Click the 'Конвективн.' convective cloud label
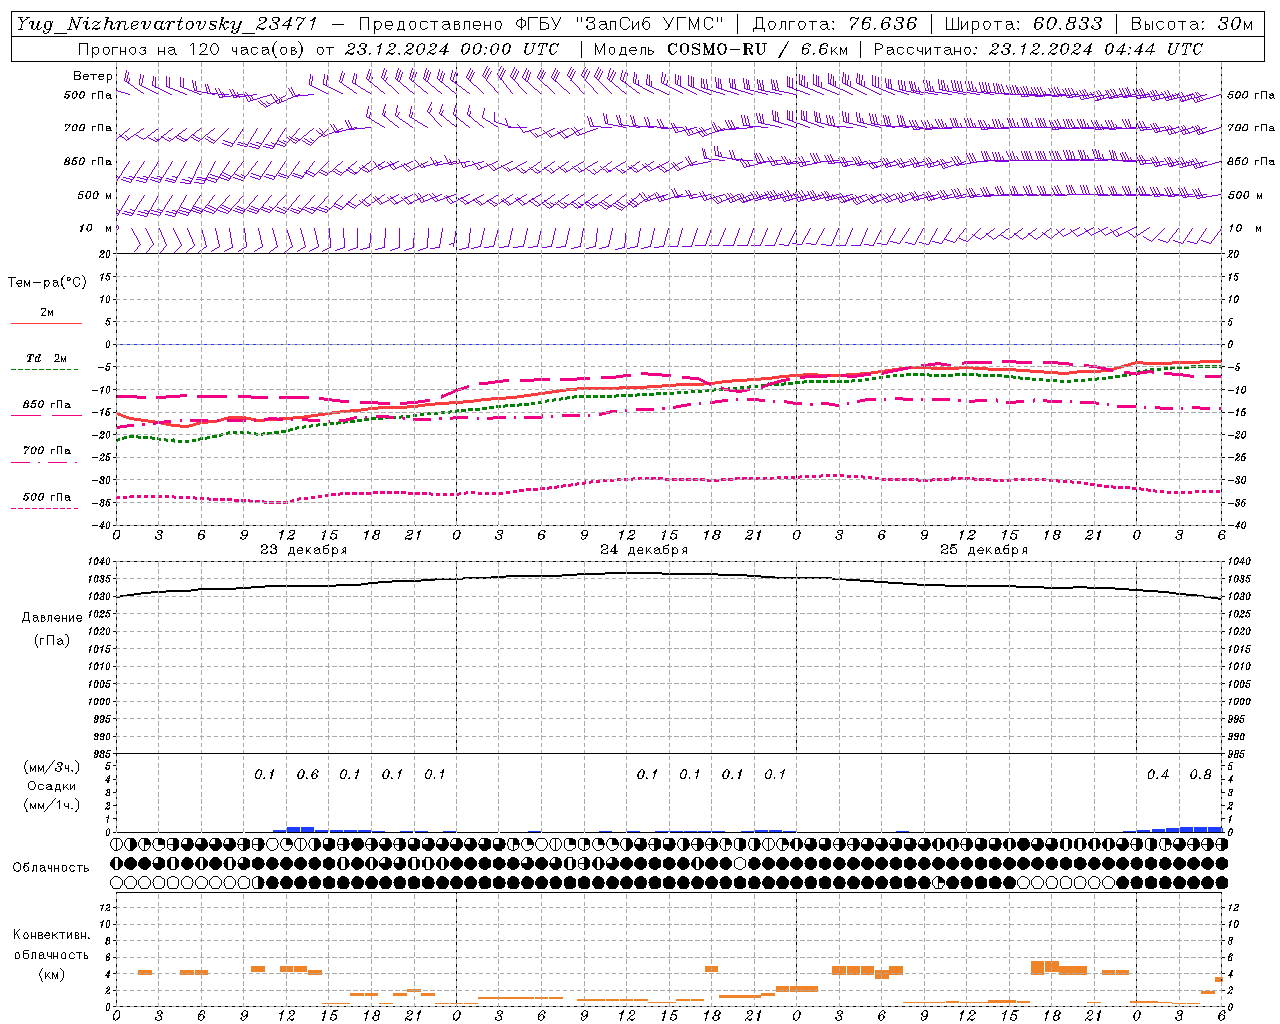Viewport: 1280px width, 1024px height. click(51, 935)
